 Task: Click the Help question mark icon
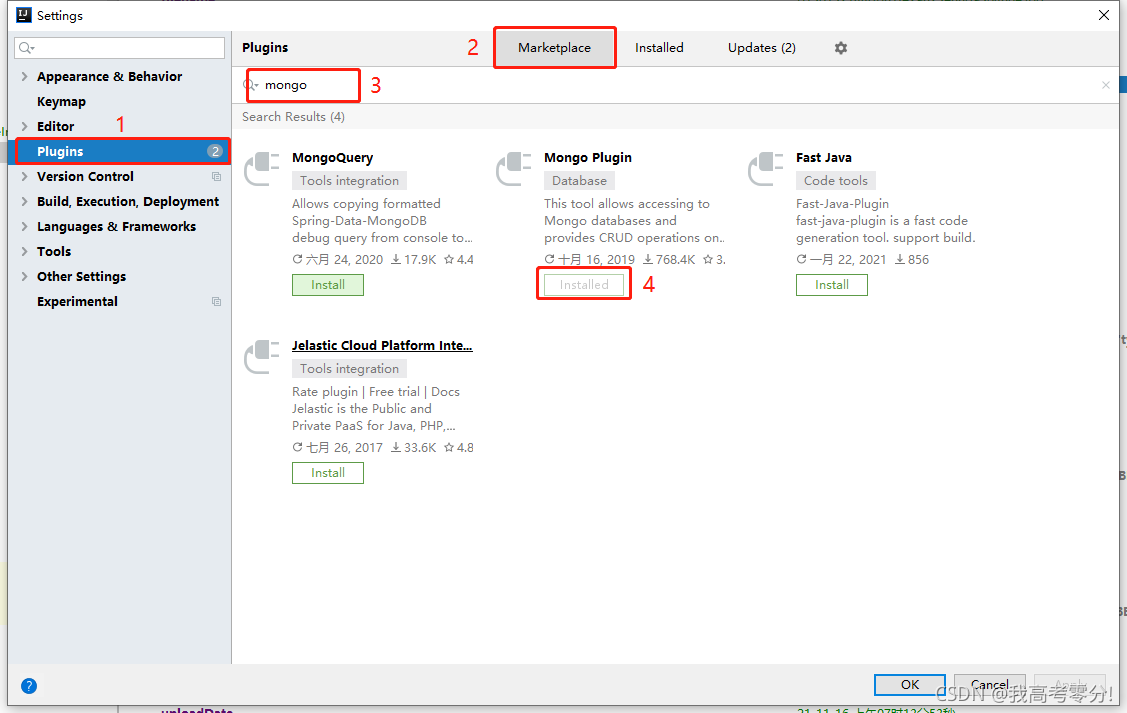[x=28, y=686]
